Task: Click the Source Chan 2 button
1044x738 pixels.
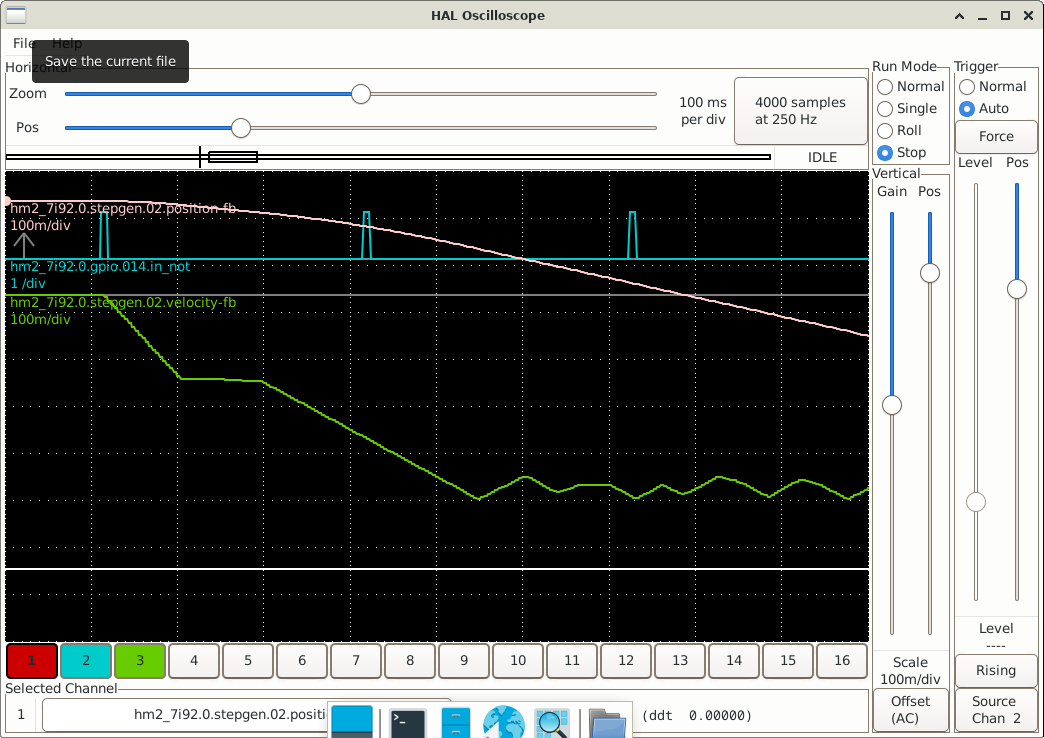Action: (996, 710)
